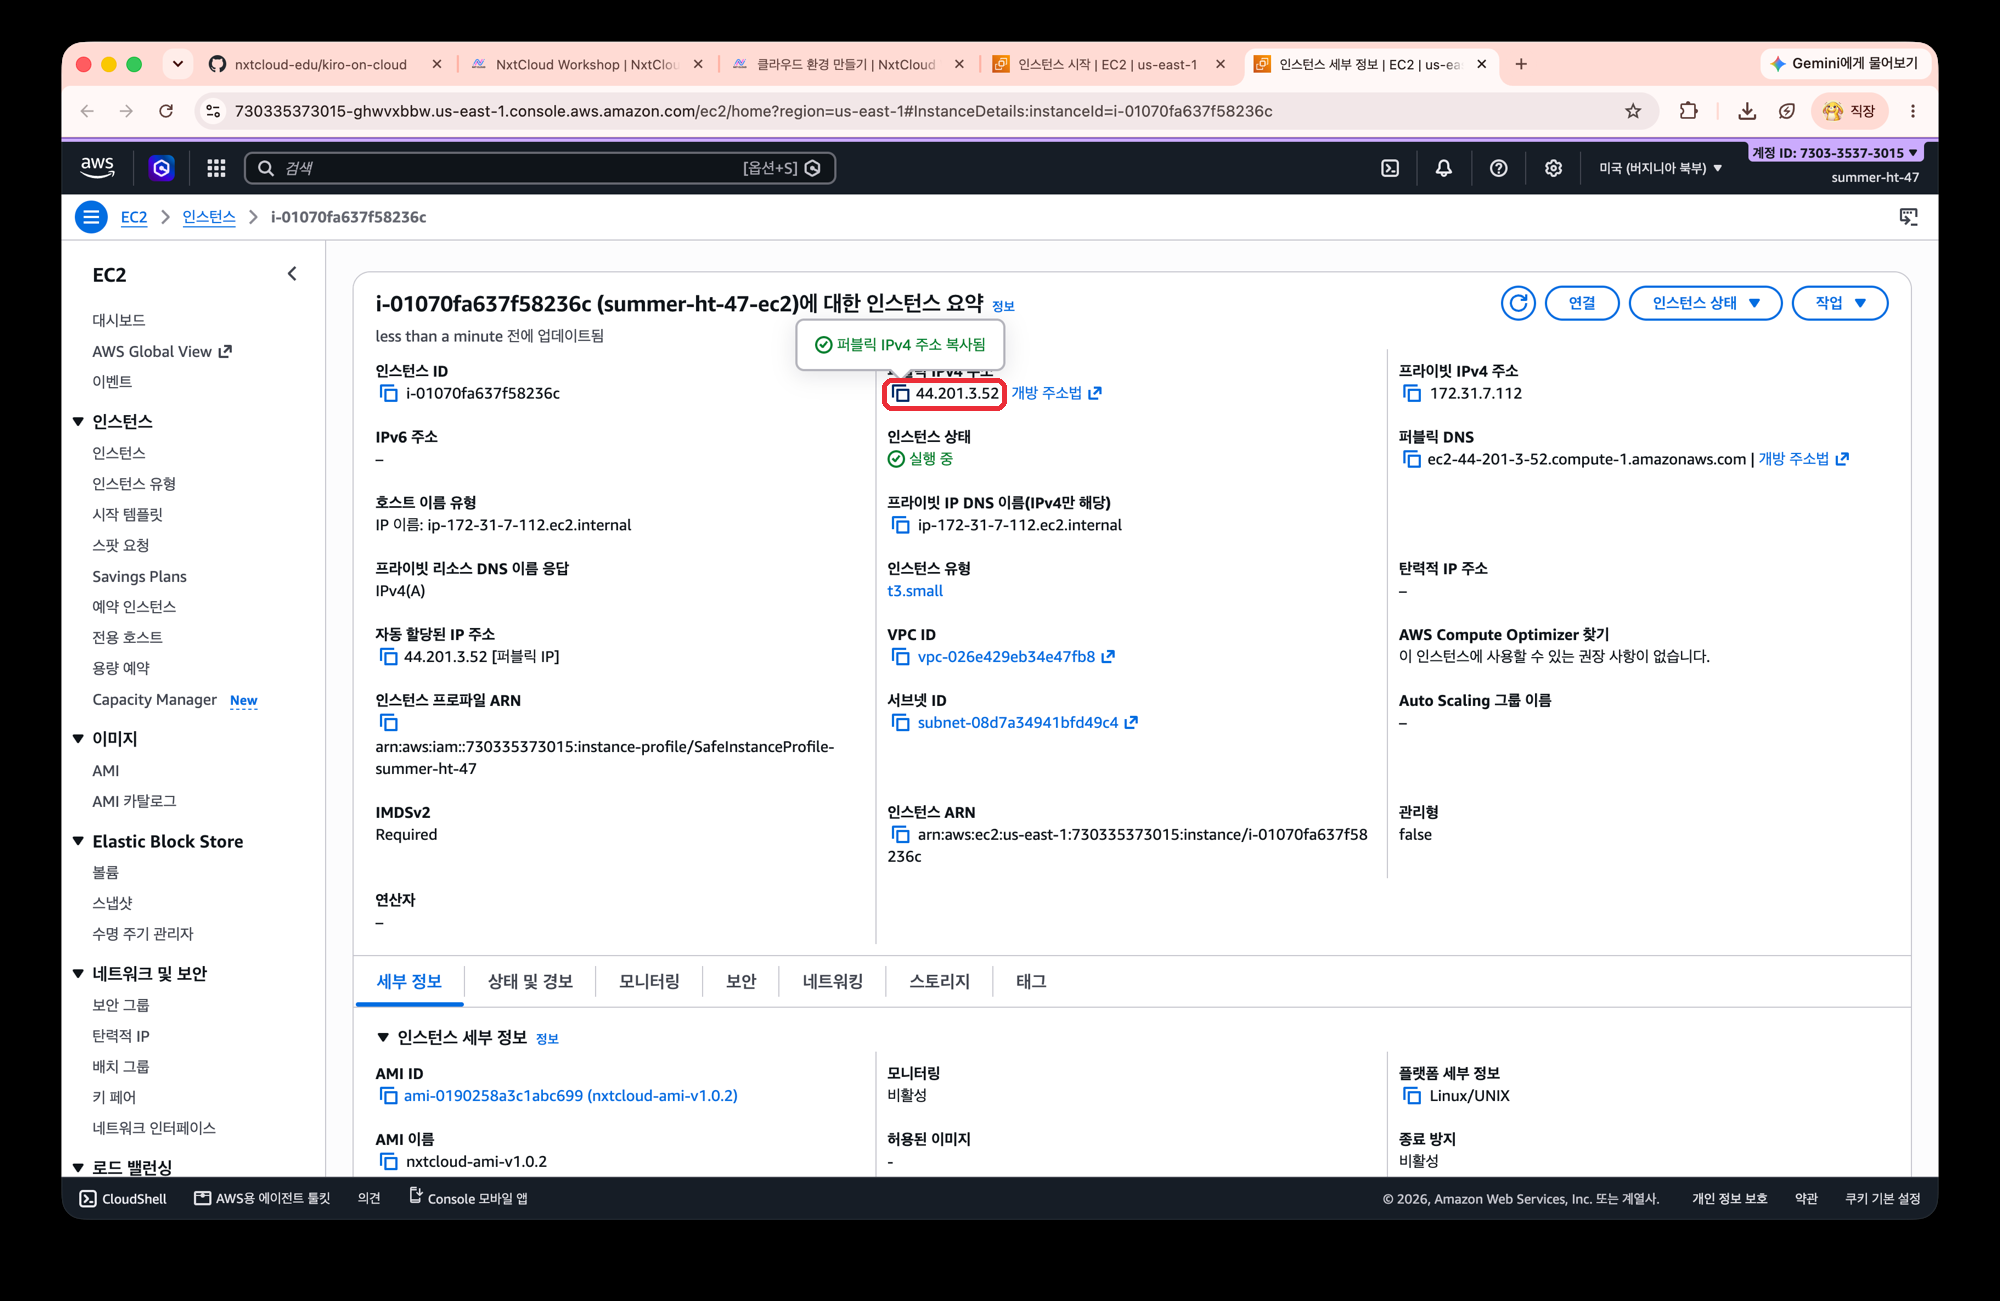Open Chrome downloads icon
Screen dimensions: 2000x1301
click(x=1747, y=111)
